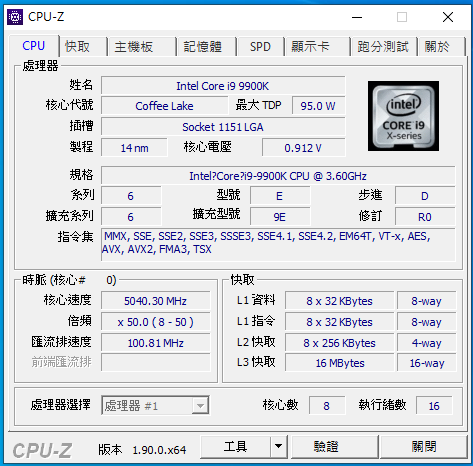
Task: Click the 關閉 button
Action: (x=424, y=446)
